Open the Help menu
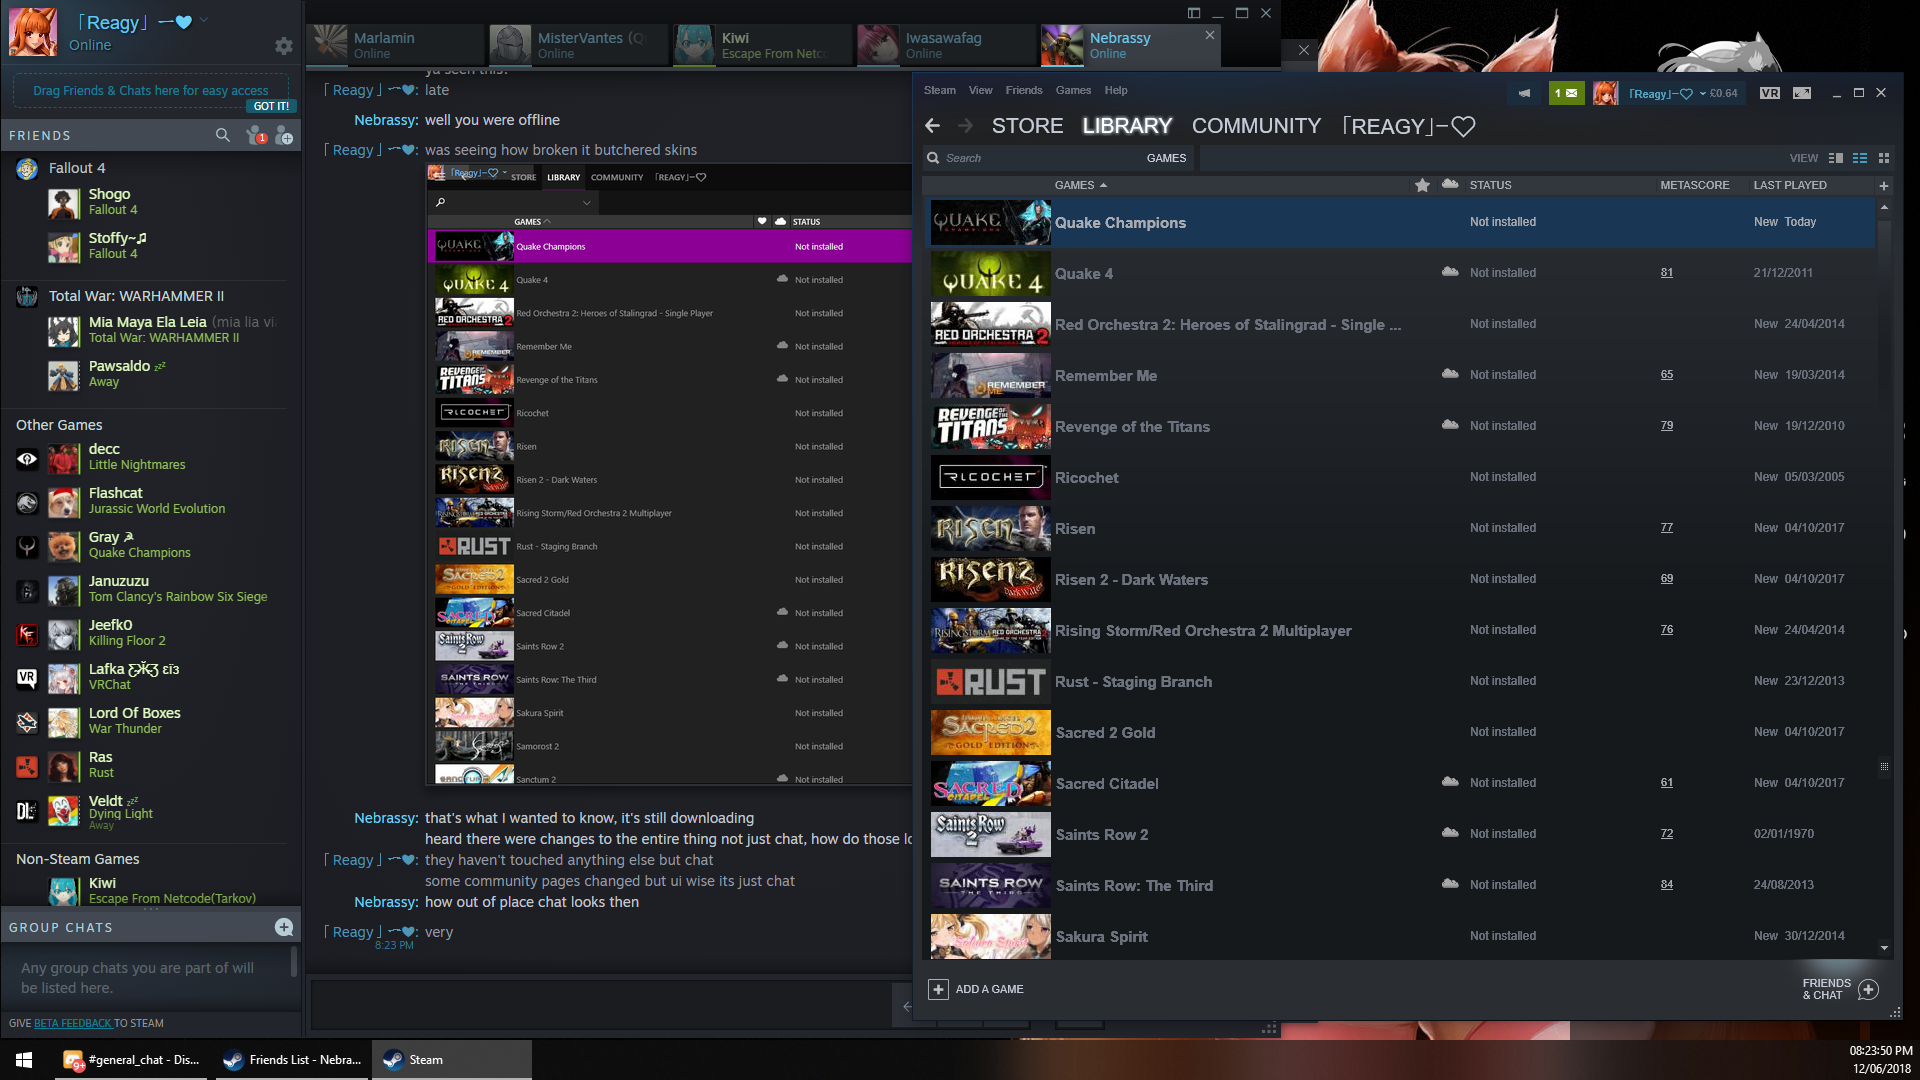 coord(1116,90)
